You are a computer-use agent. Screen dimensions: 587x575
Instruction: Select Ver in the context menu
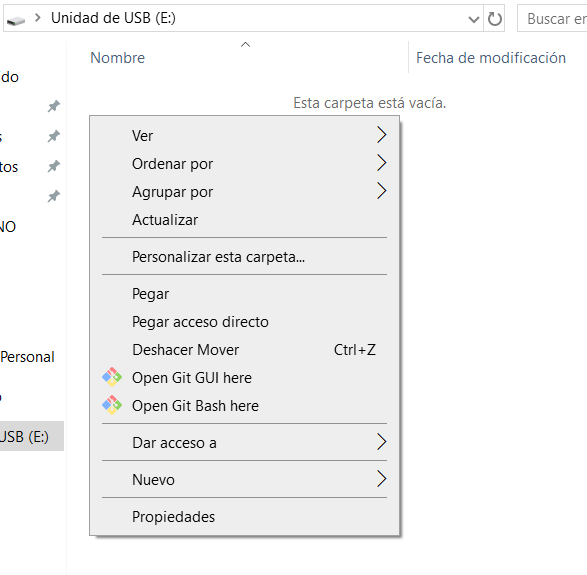[244, 136]
